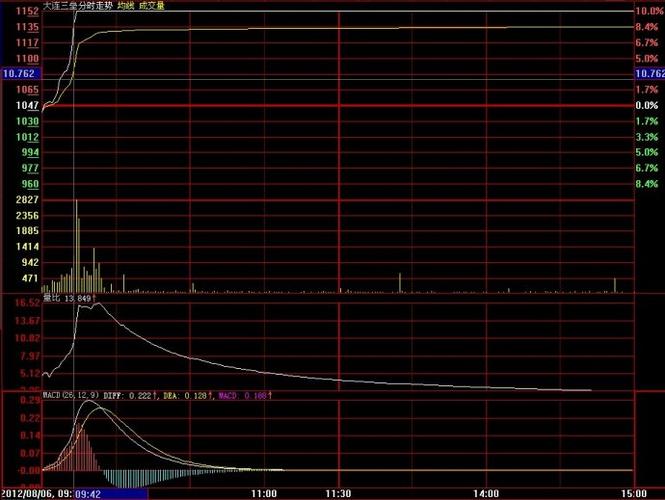Click the 2827 volume axis label

pyautogui.click(x=27, y=199)
